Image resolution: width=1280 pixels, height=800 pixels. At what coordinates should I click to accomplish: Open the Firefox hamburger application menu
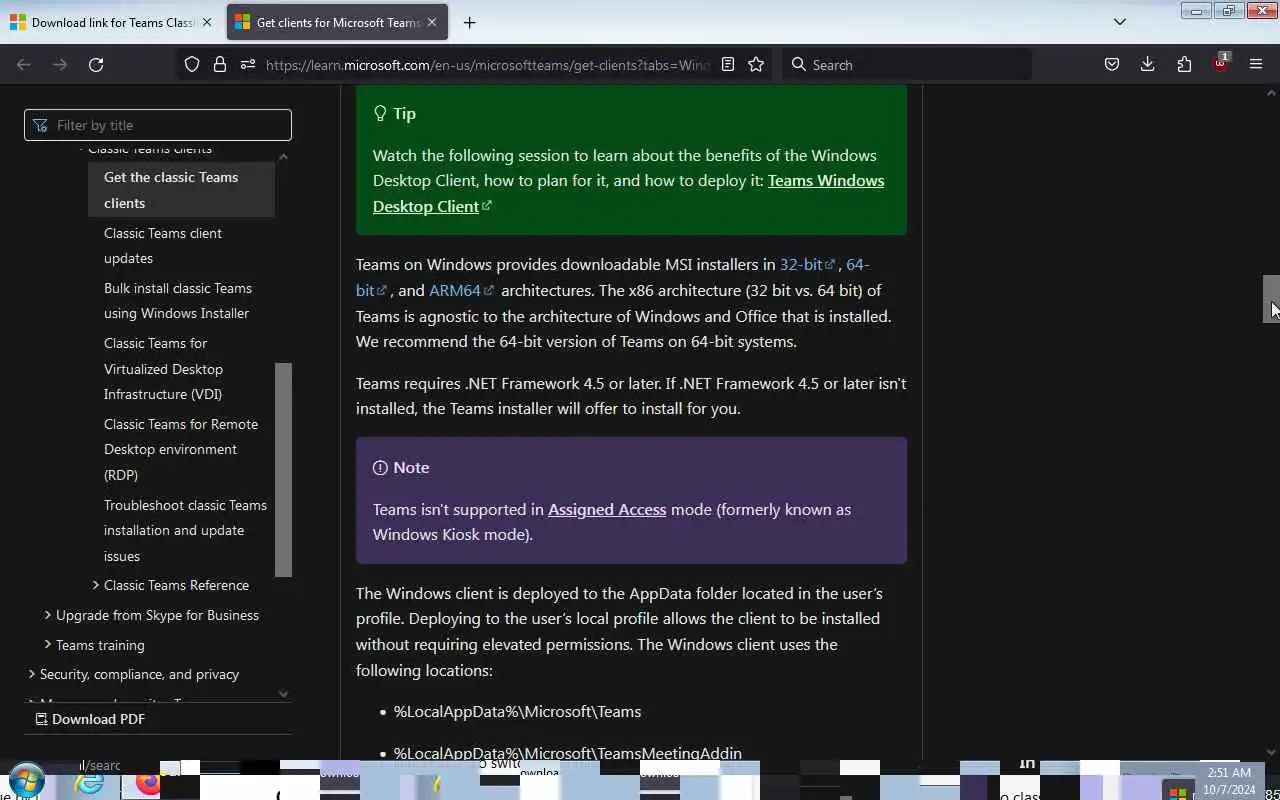coord(1256,64)
